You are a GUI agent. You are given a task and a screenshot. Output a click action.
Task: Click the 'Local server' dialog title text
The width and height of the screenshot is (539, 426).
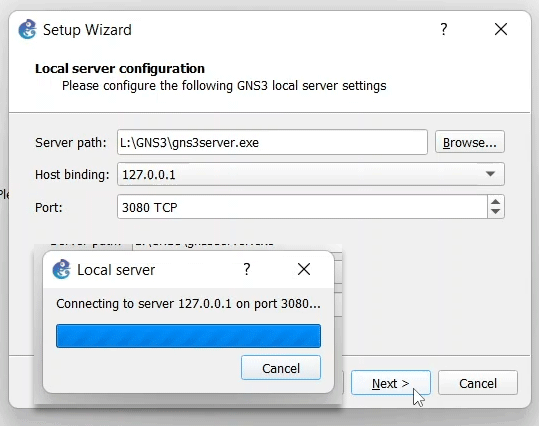[x=116, y=270]
